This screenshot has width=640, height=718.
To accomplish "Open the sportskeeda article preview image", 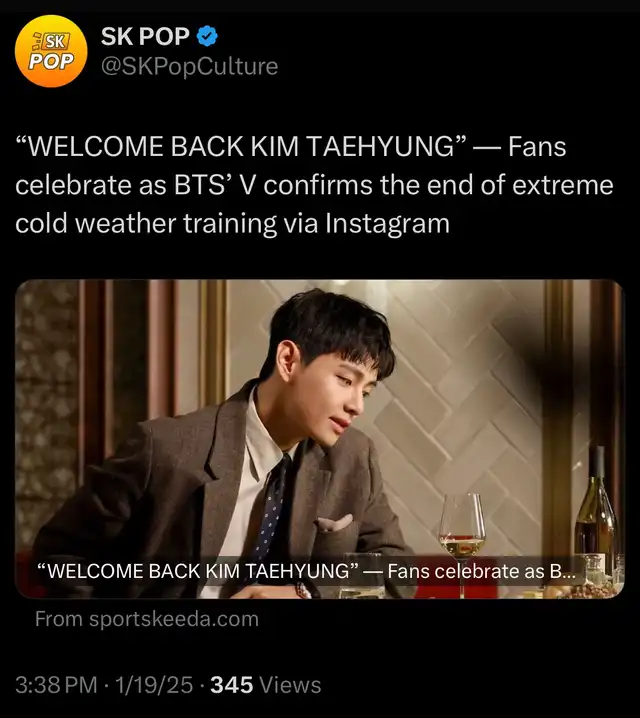I will coord(320,439).
